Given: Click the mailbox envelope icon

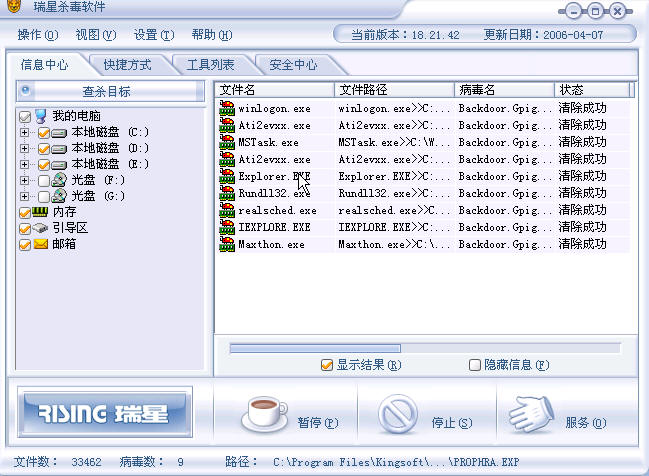Looking at the screenshot, I should pyautogui.click(x=41, y=244).
